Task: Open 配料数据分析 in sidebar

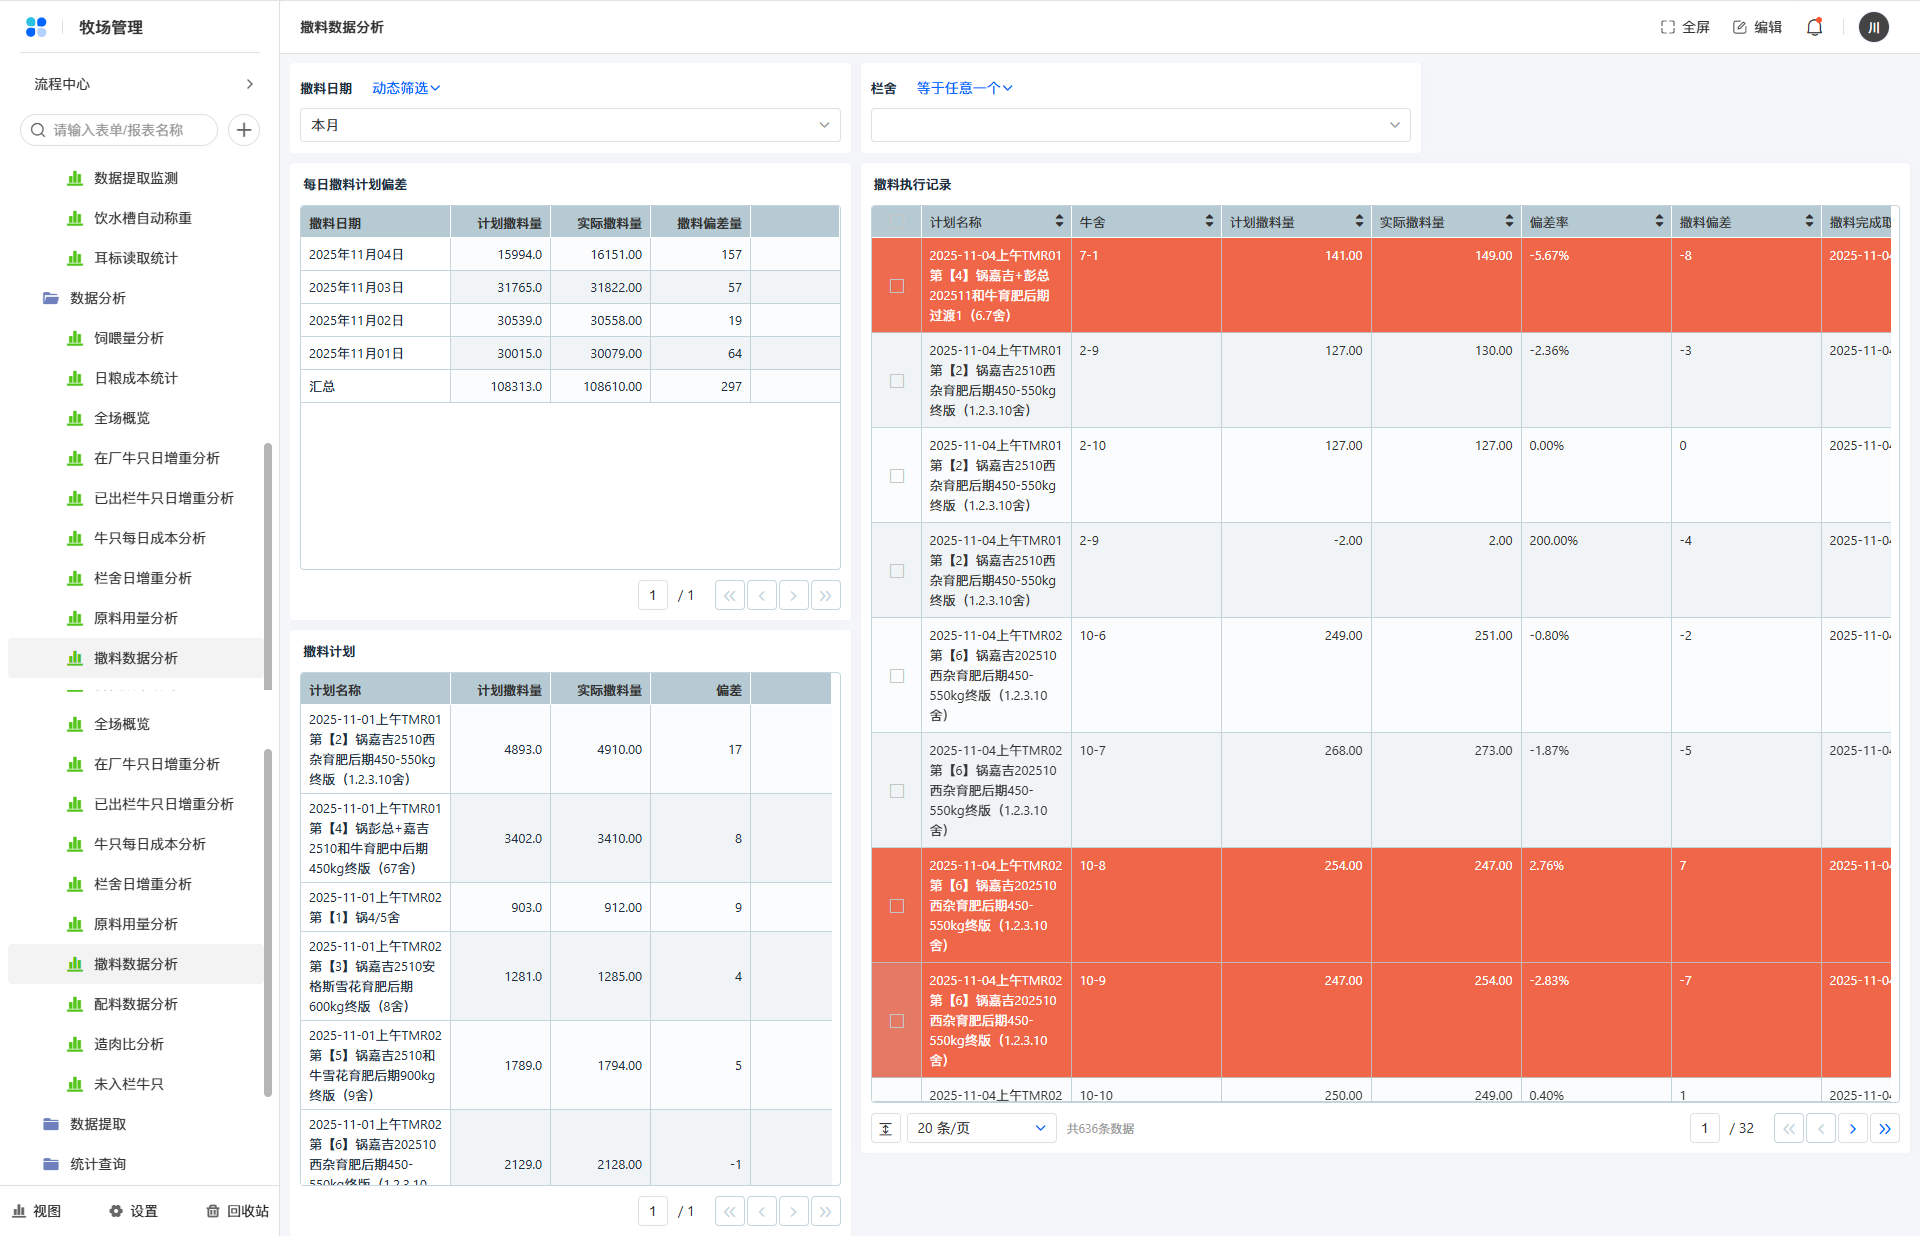Action: (135, 1004)
